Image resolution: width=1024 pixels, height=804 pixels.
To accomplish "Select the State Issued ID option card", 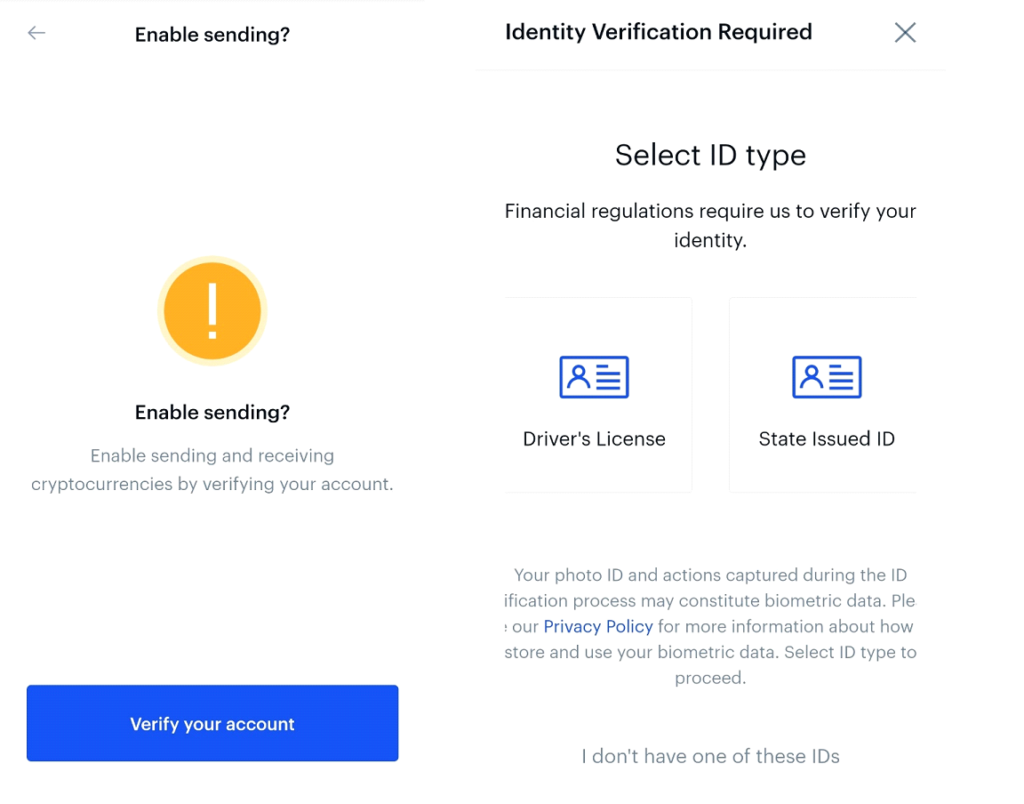I will pos(823,394).
